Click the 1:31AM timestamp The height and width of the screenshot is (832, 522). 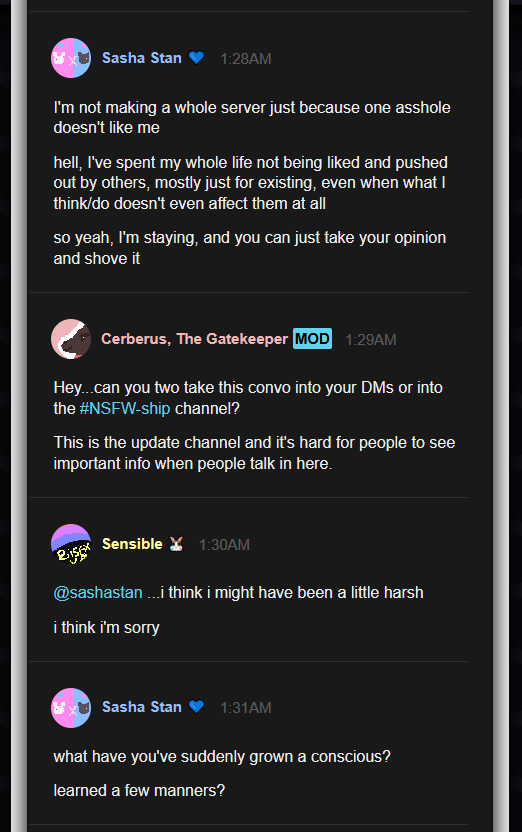(x=246, y=708)
